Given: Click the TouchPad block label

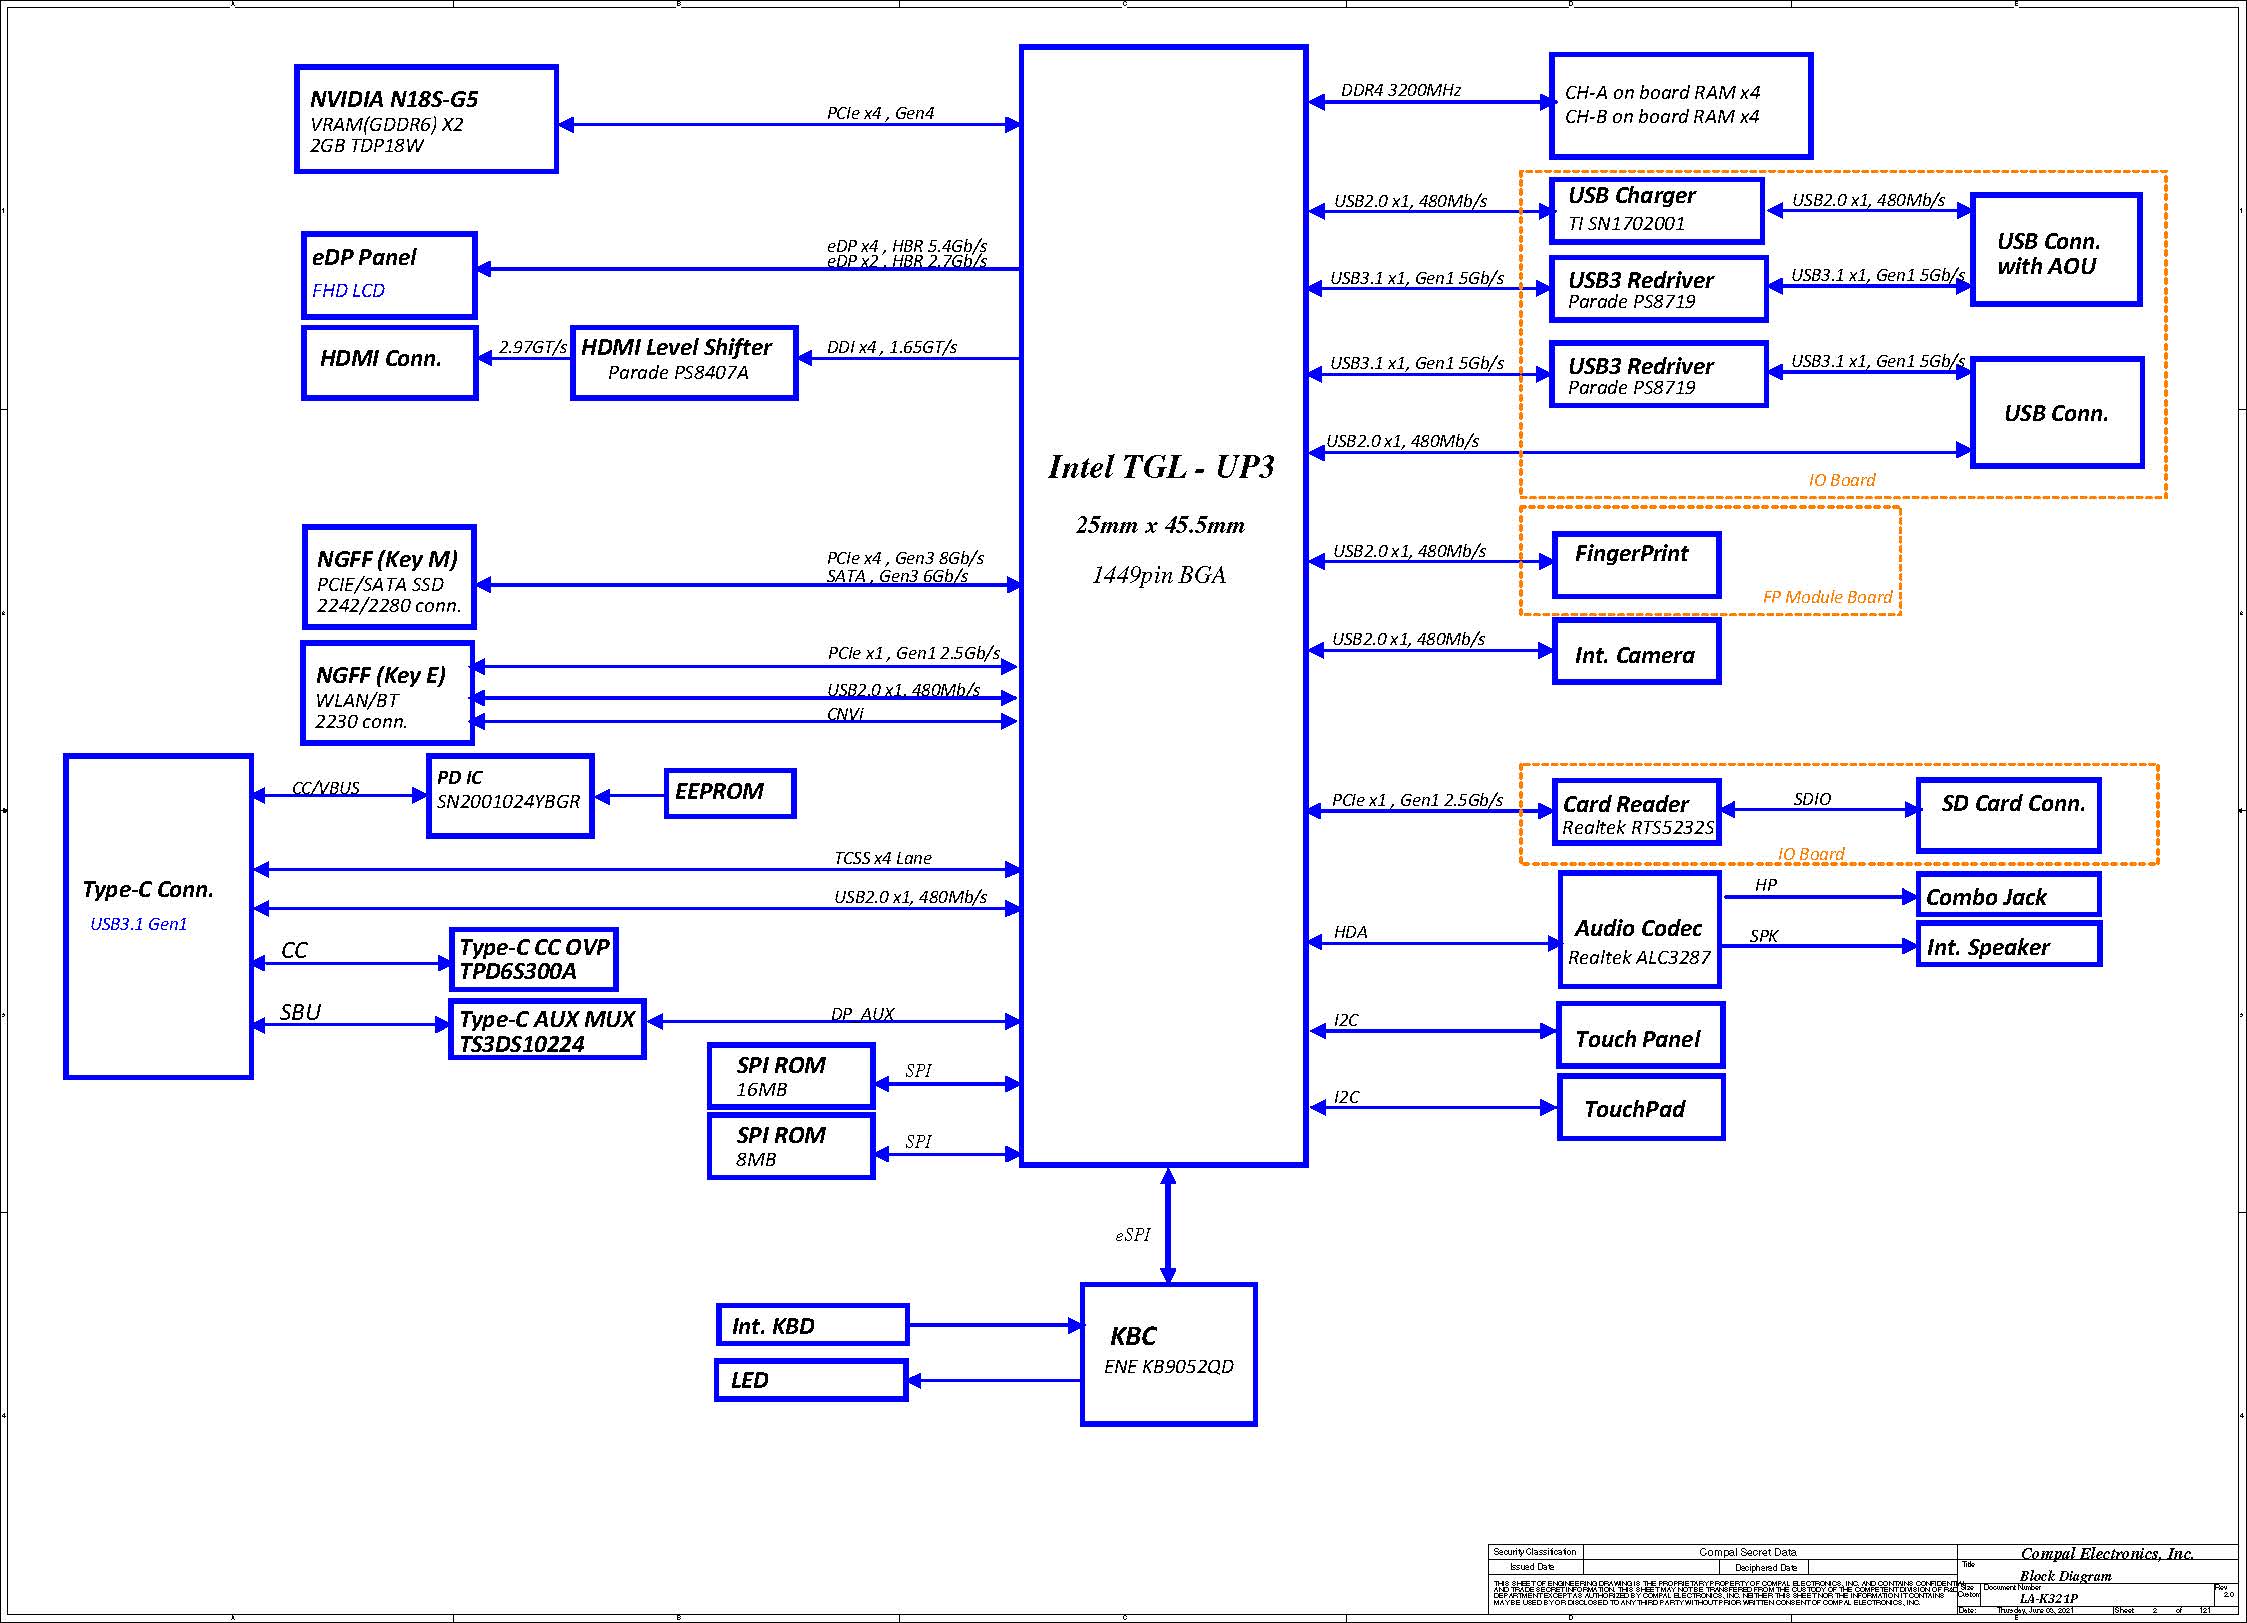Looking at the screenshot, I should (1634, 1110).
